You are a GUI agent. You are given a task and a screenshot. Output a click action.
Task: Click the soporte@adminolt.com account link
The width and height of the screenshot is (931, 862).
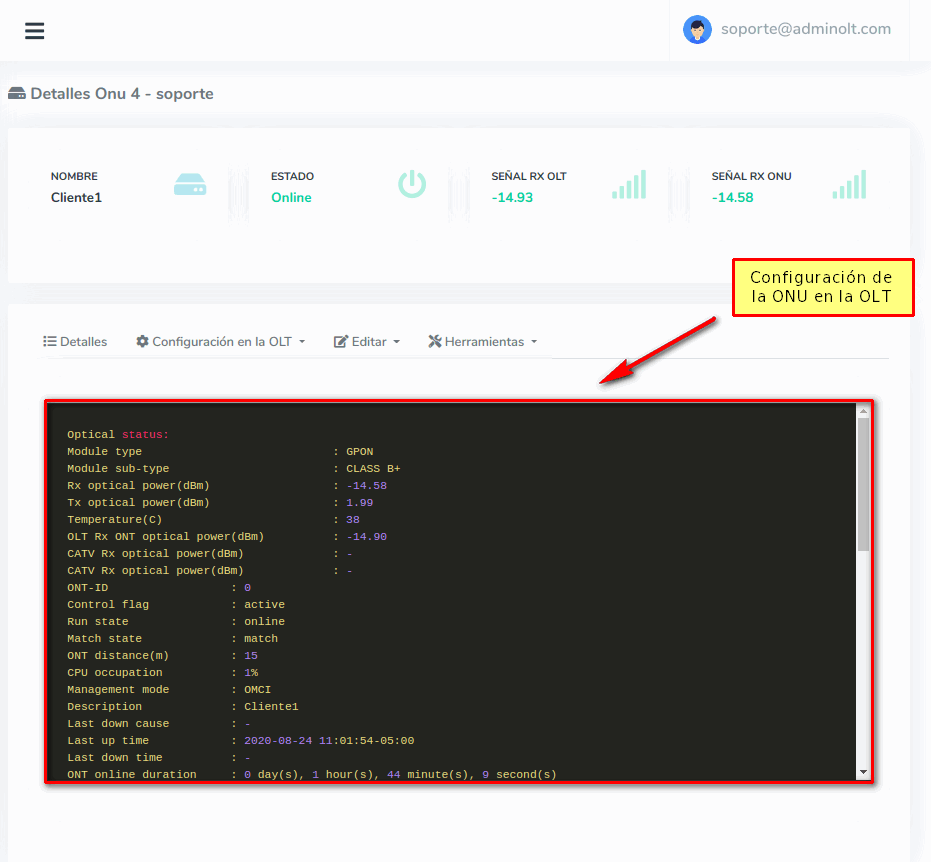[805, 29]
